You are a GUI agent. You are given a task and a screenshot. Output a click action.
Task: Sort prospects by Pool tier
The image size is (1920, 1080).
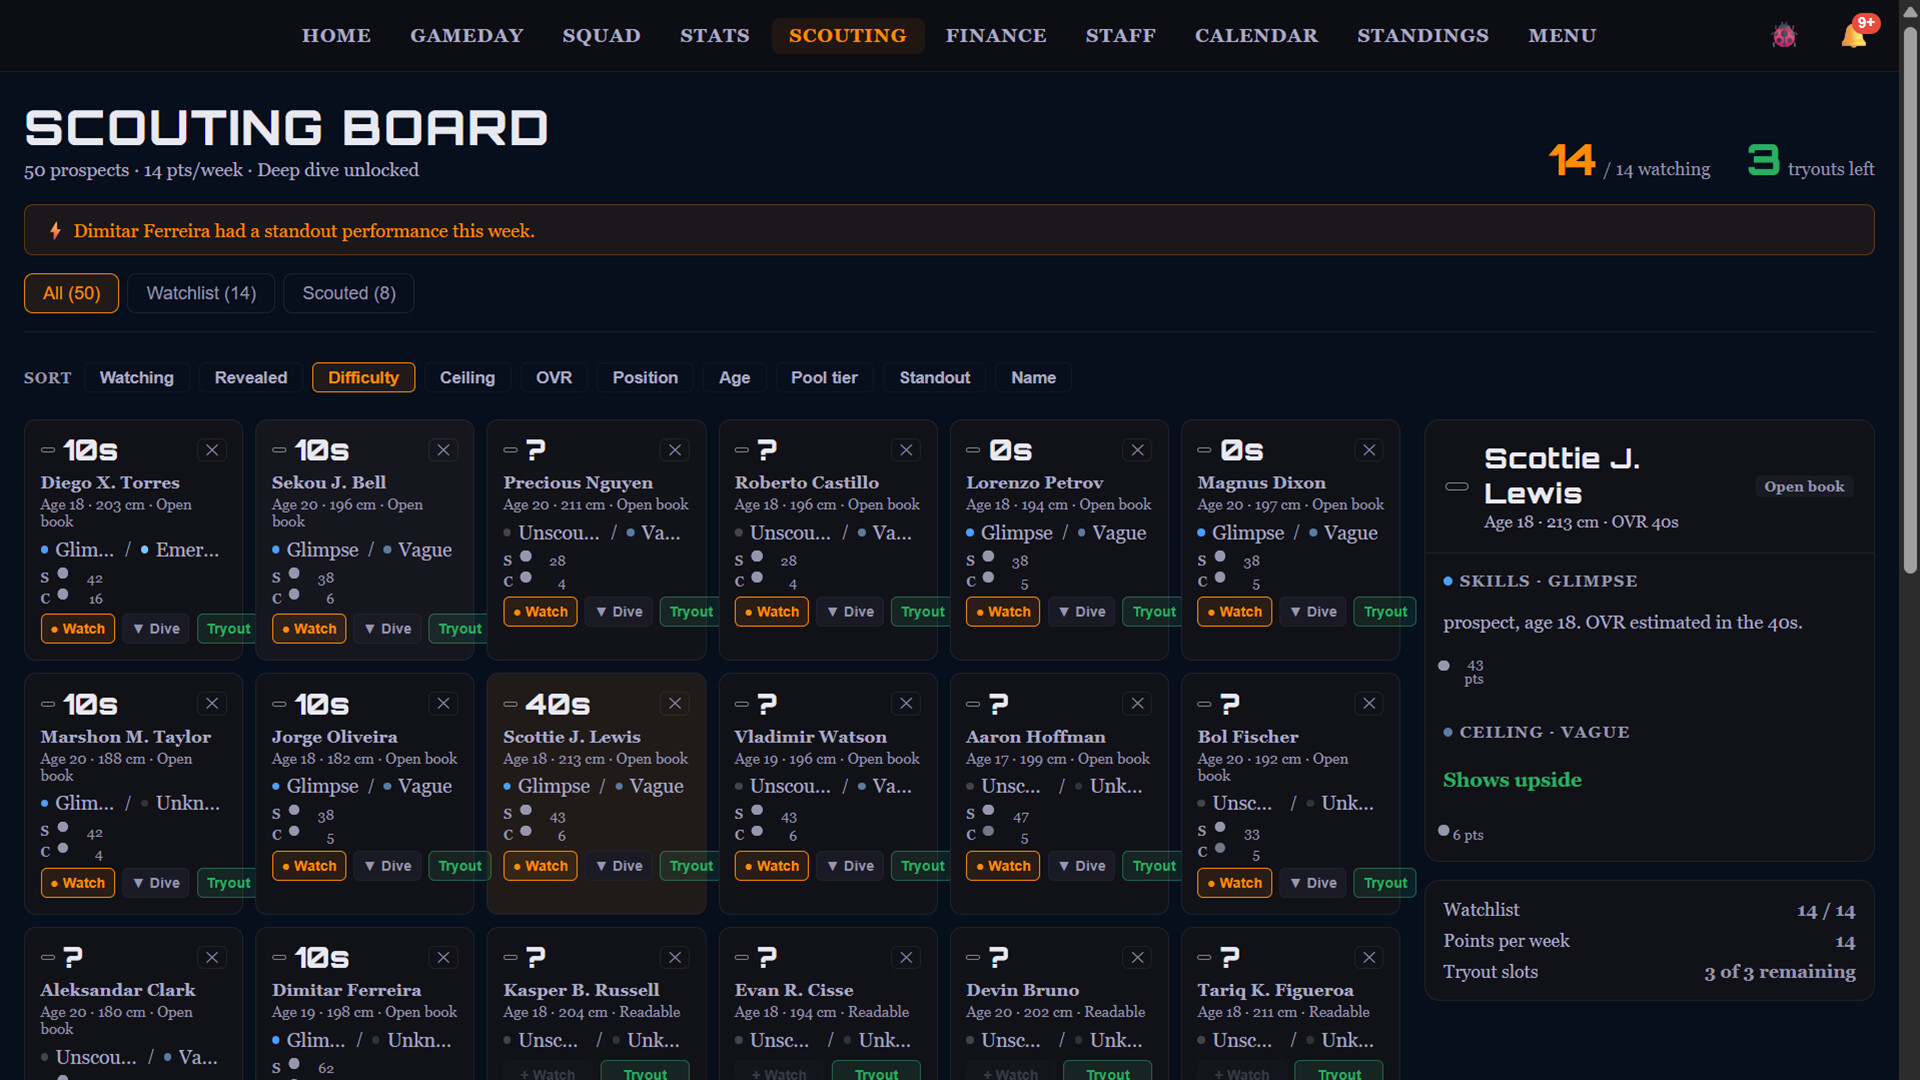click(824, 378)
